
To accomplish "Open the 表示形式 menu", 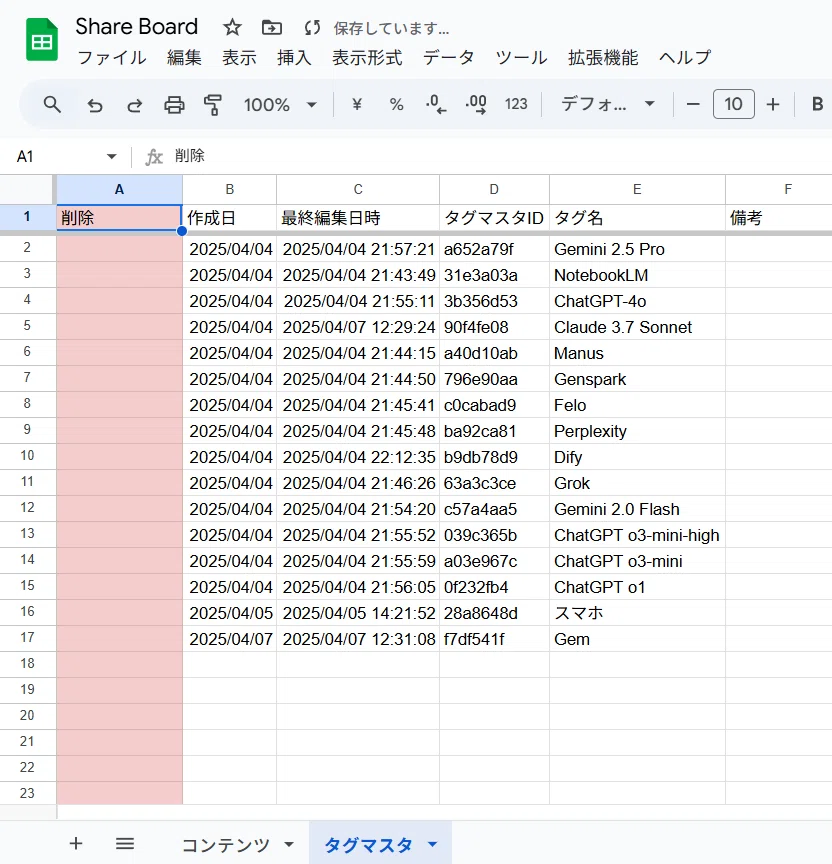I will tap(367, 57).
